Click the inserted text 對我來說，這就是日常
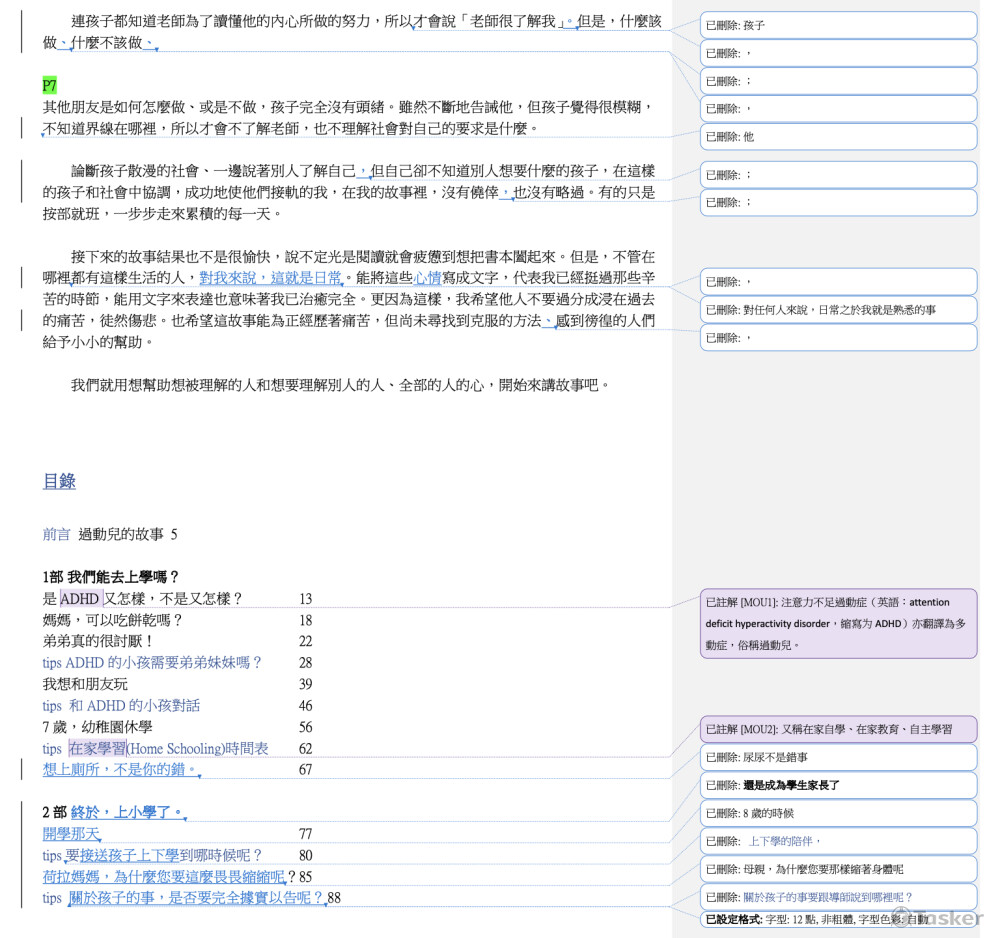The width and height of the screenshot is (1000, 938). pyautogui.click(x=270, y=278)
